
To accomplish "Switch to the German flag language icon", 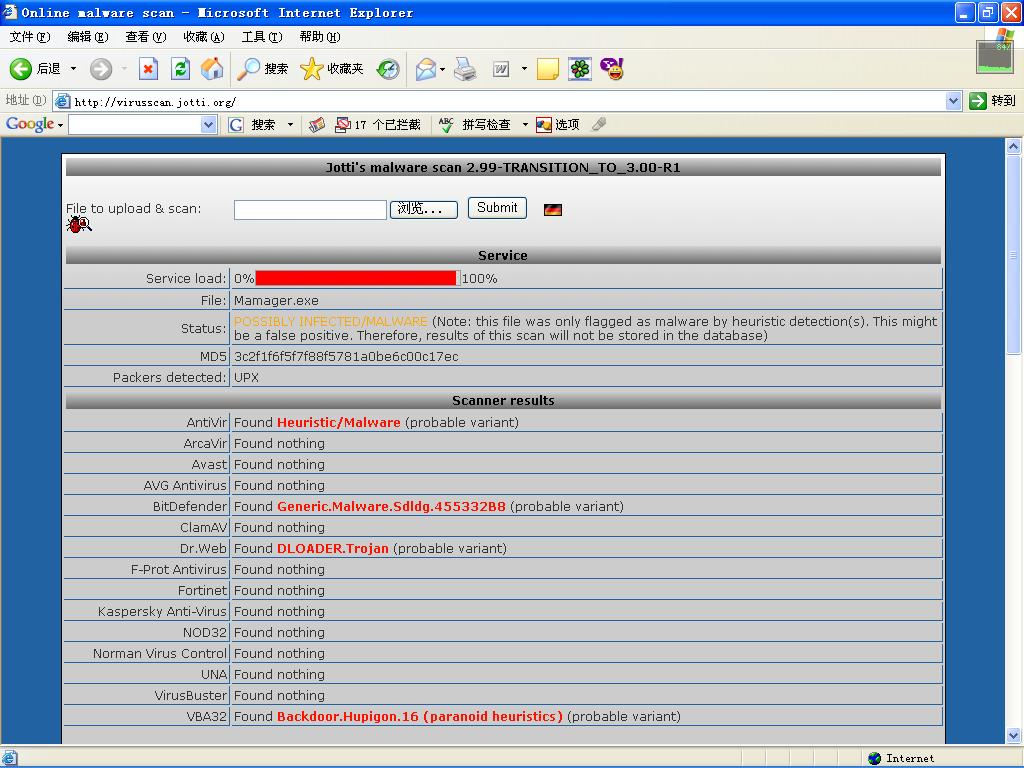I will coord(552,210).
